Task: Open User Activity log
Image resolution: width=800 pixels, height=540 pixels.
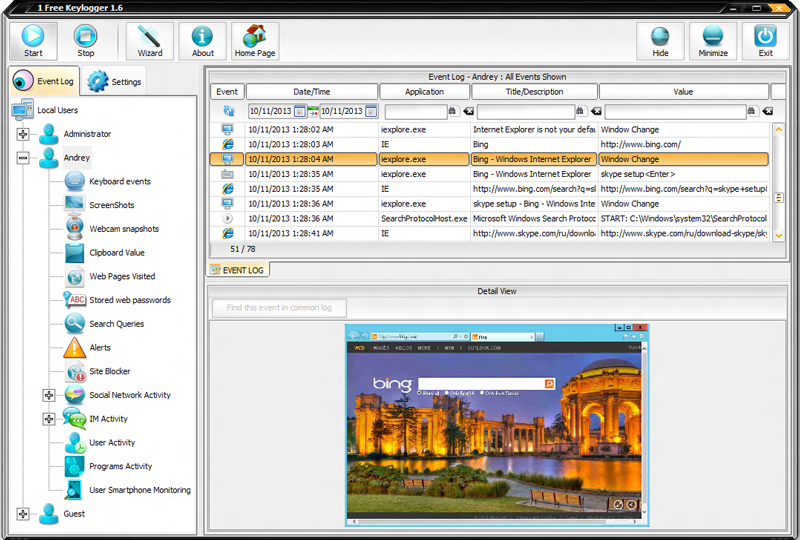Action: (x=112, y=443)
